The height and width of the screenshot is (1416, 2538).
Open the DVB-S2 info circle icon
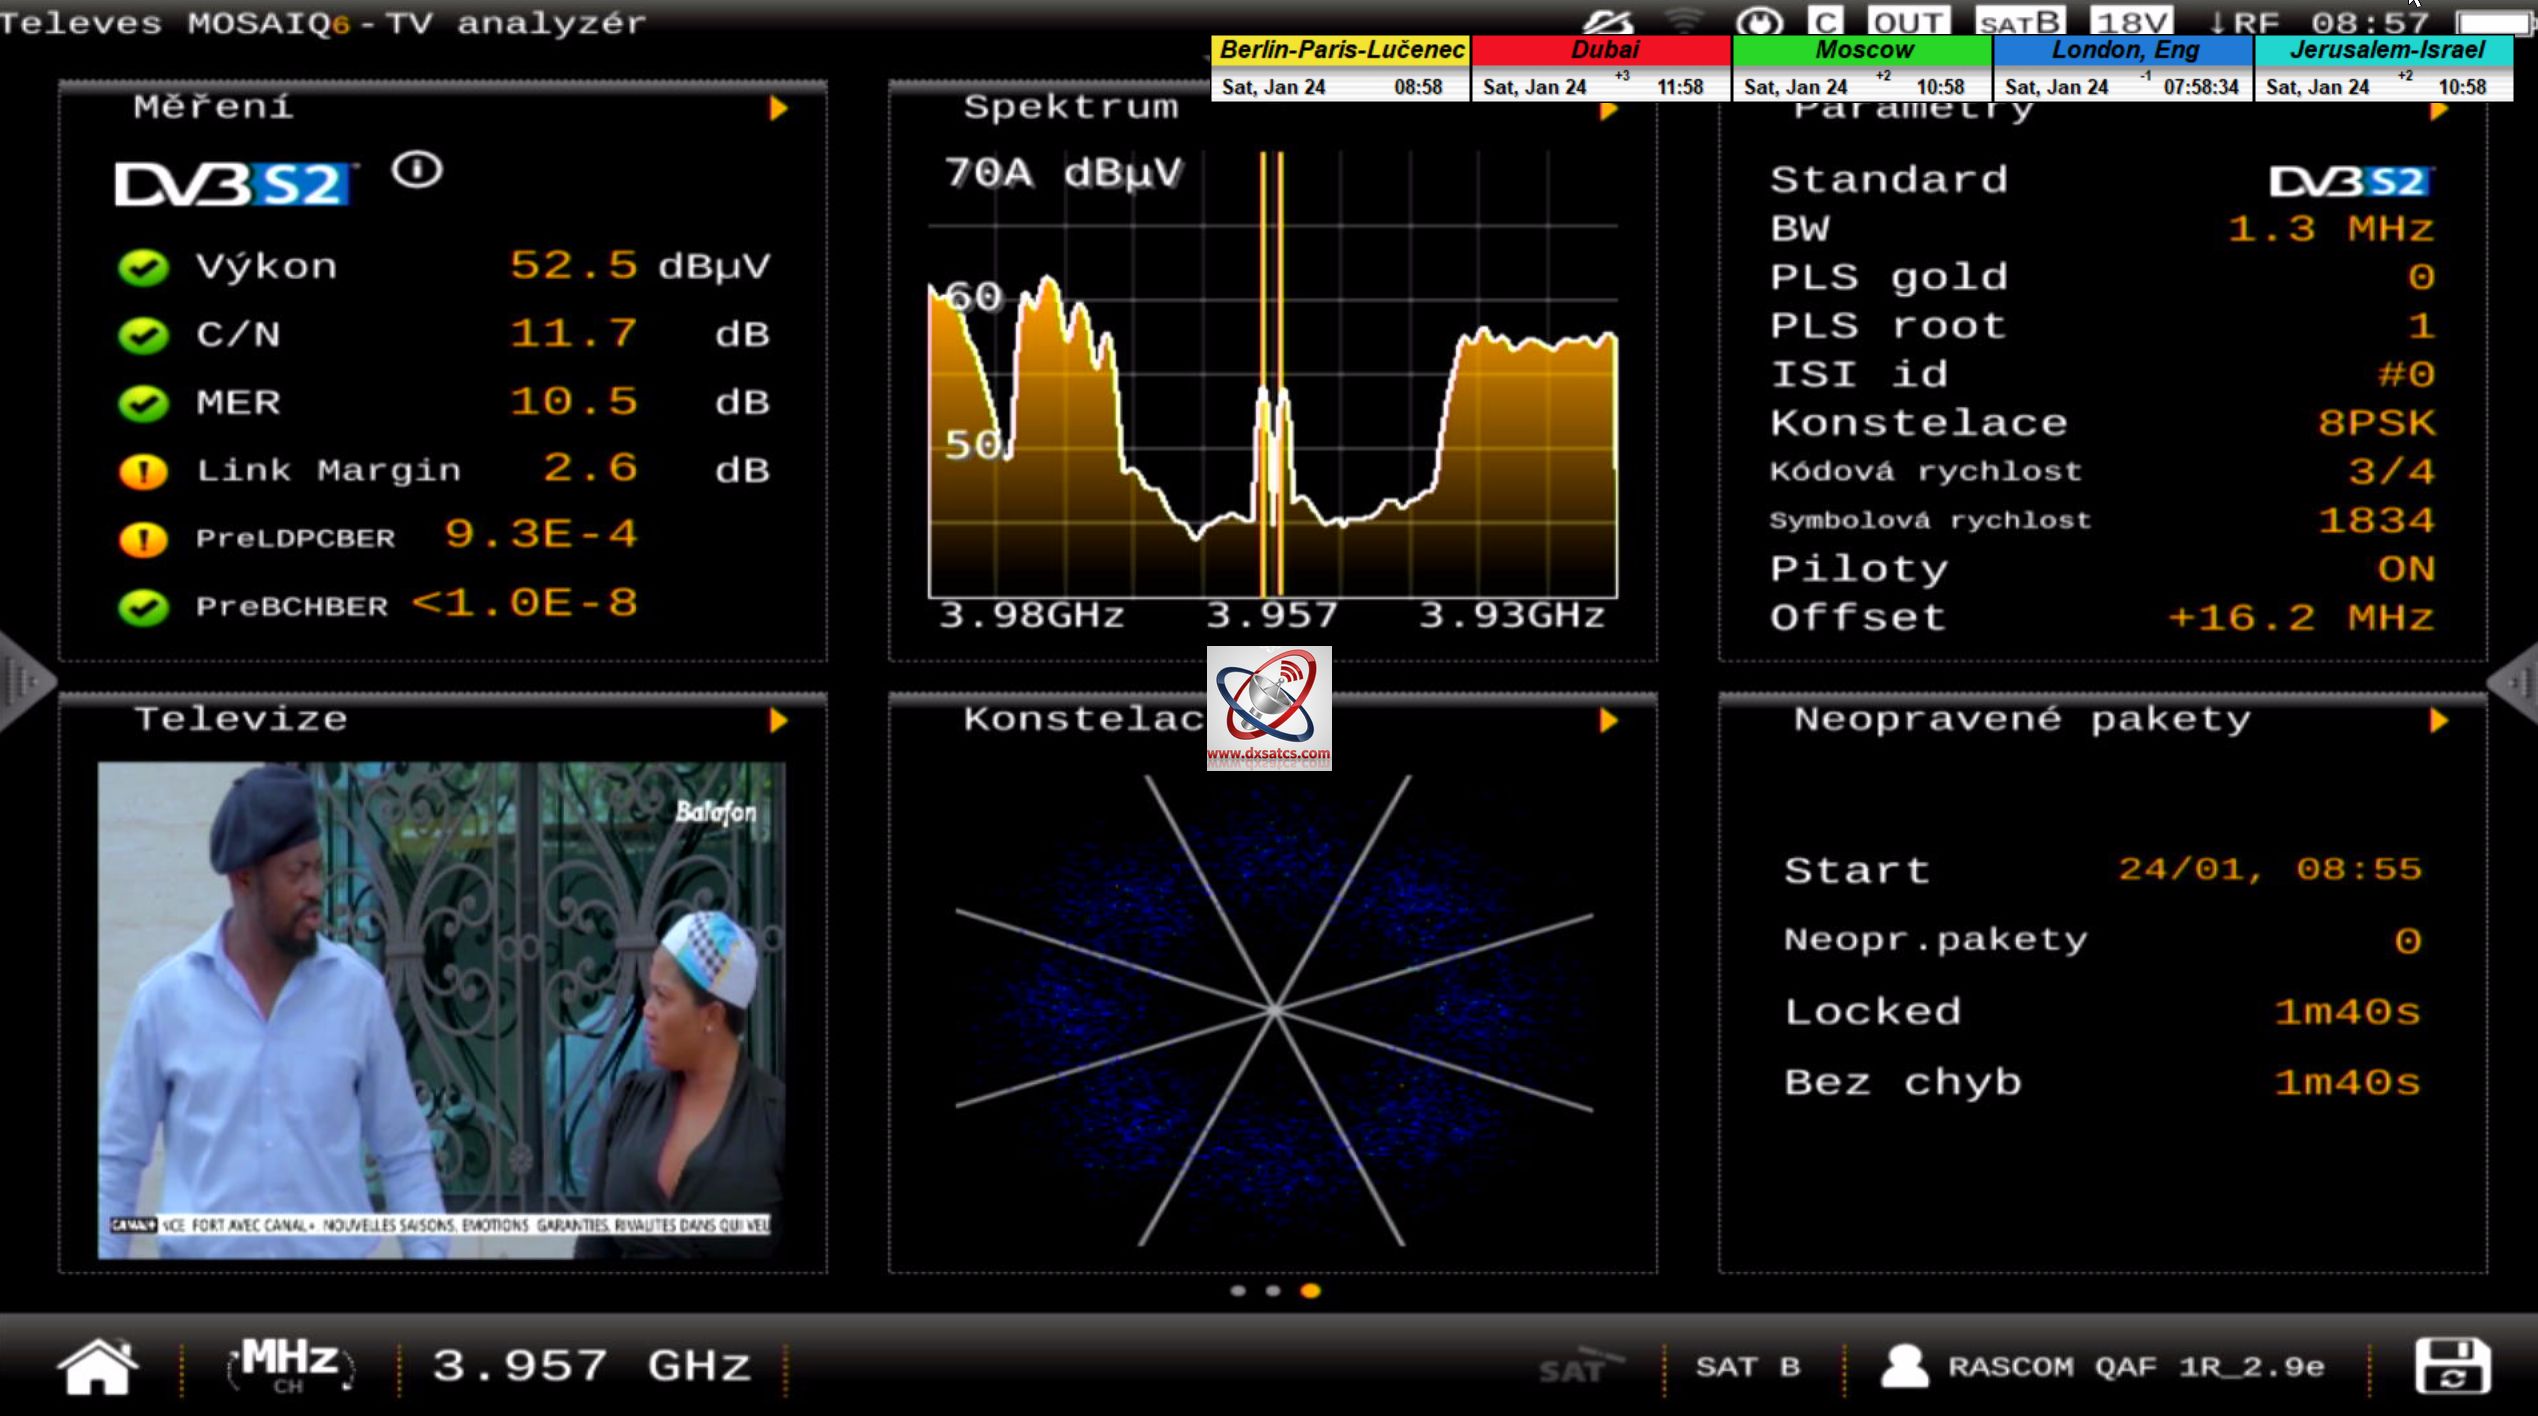(x=417, y=170)
